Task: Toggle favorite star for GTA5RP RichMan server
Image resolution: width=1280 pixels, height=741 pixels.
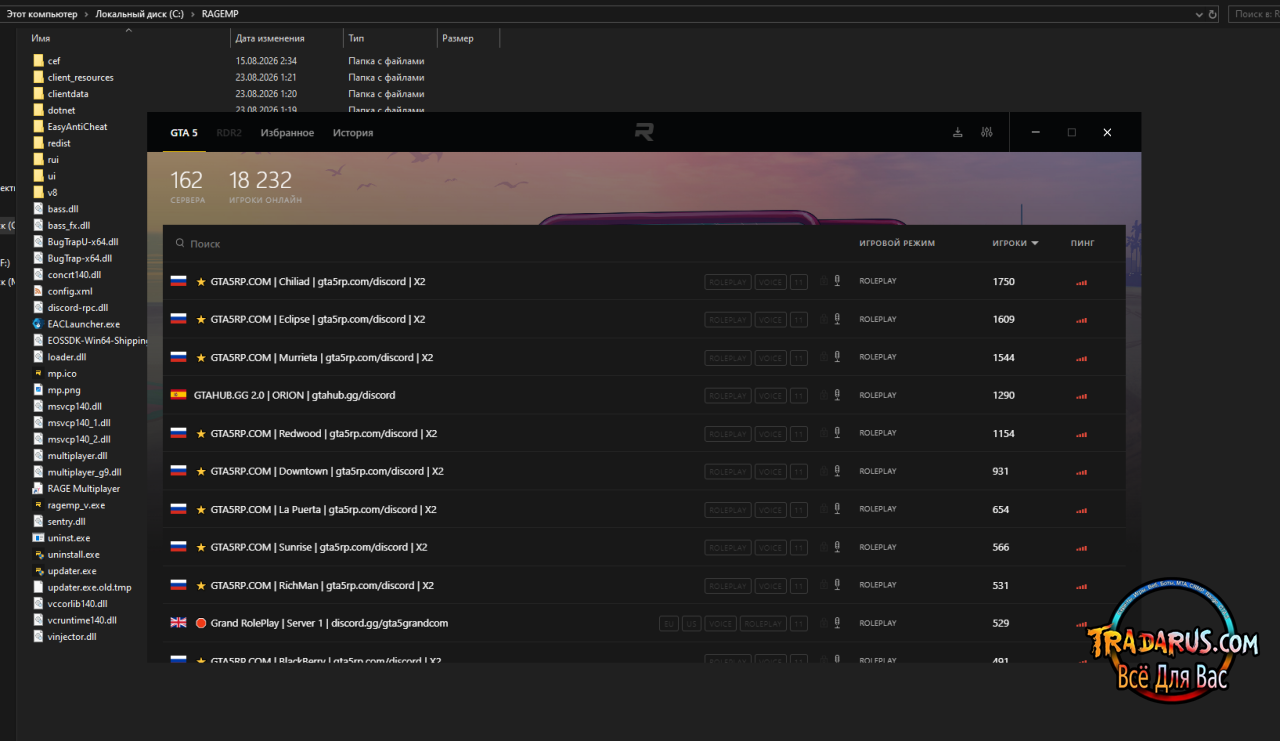Action: tap(201, 586)
